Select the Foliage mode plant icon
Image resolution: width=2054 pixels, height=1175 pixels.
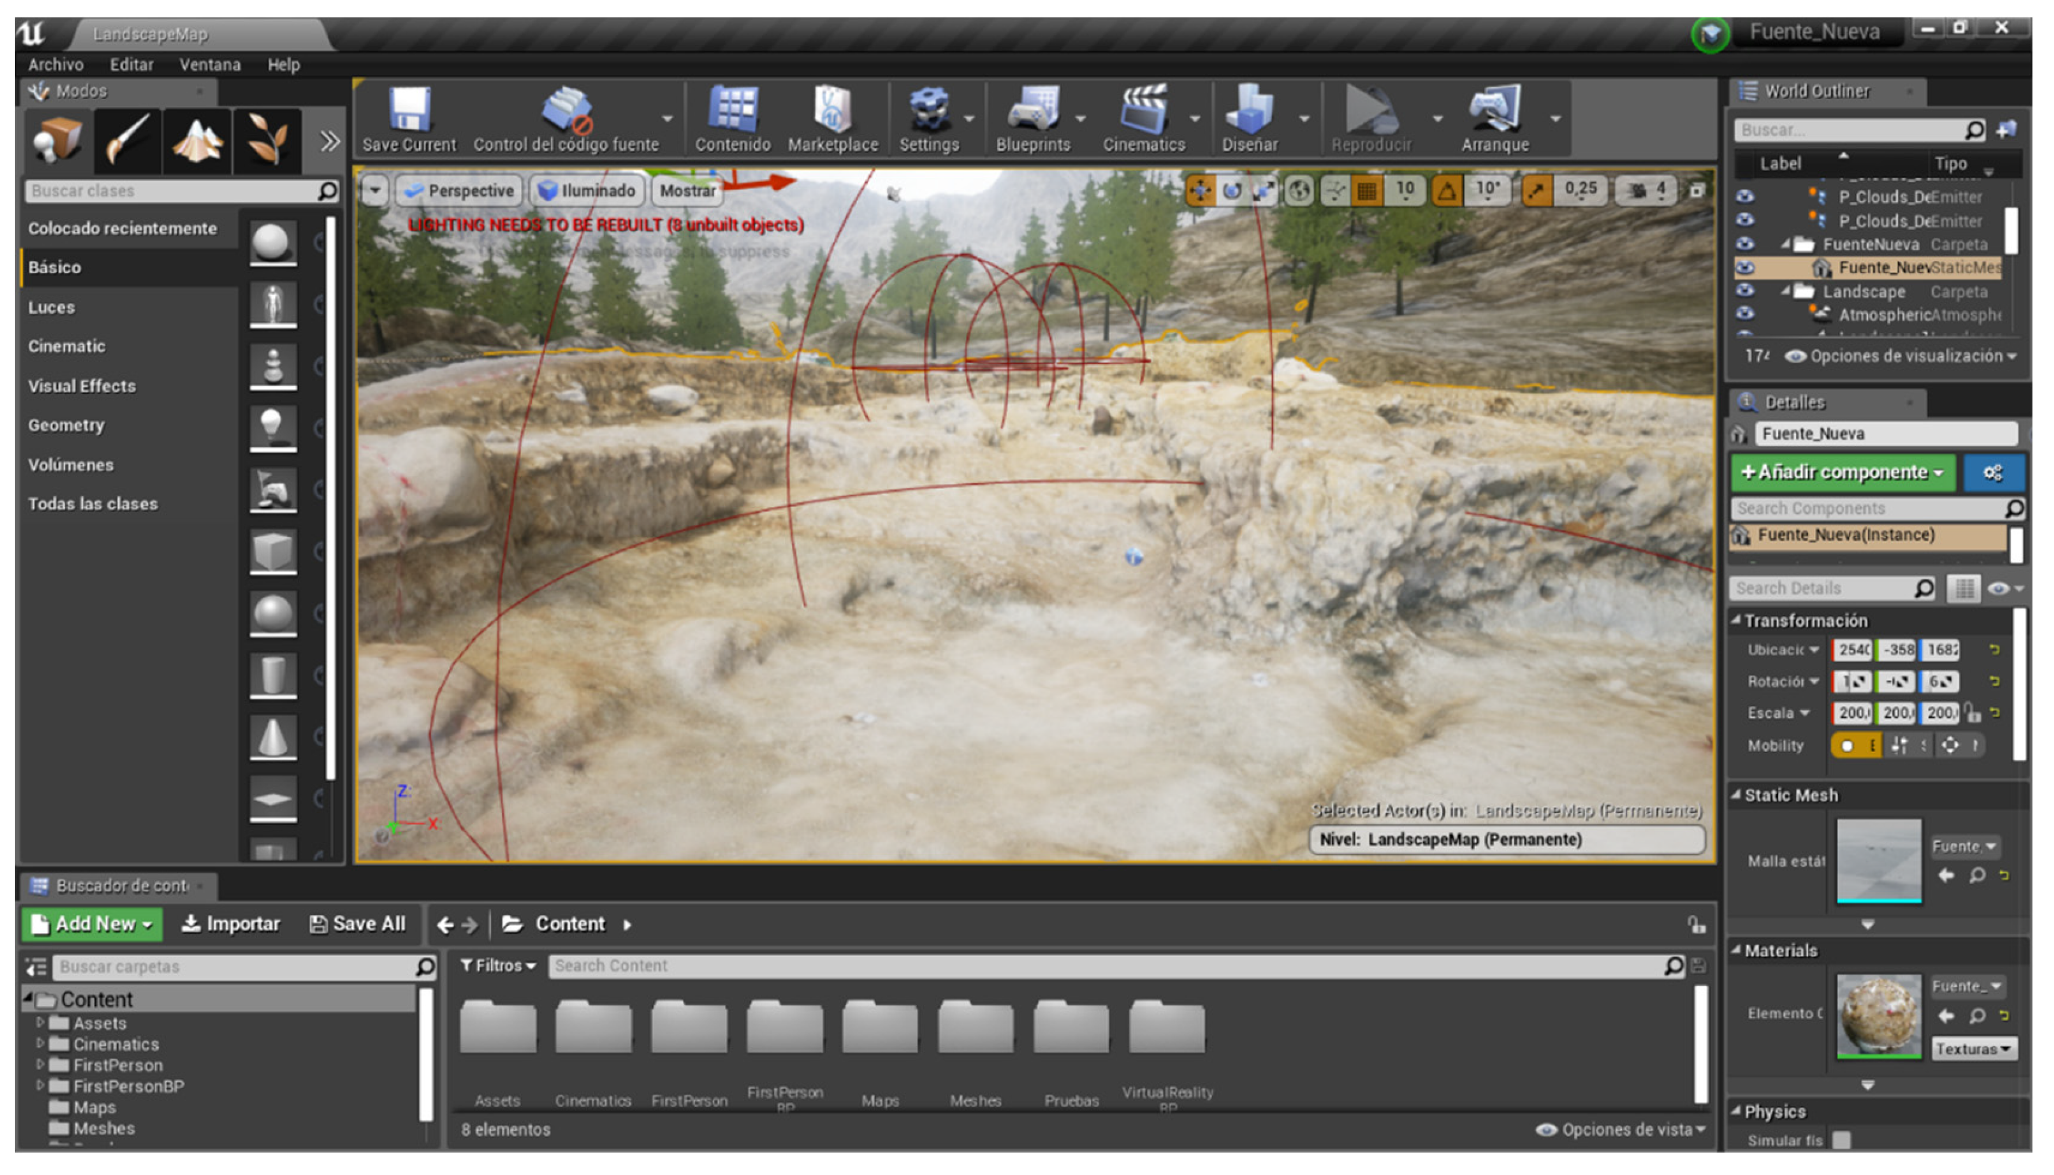[x=266, y=141]
